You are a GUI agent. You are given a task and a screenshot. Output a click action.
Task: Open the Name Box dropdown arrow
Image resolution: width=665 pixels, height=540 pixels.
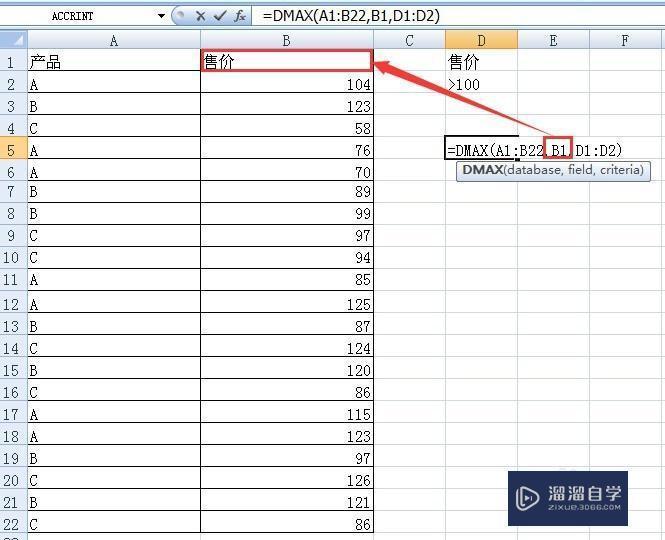[161, 16]
